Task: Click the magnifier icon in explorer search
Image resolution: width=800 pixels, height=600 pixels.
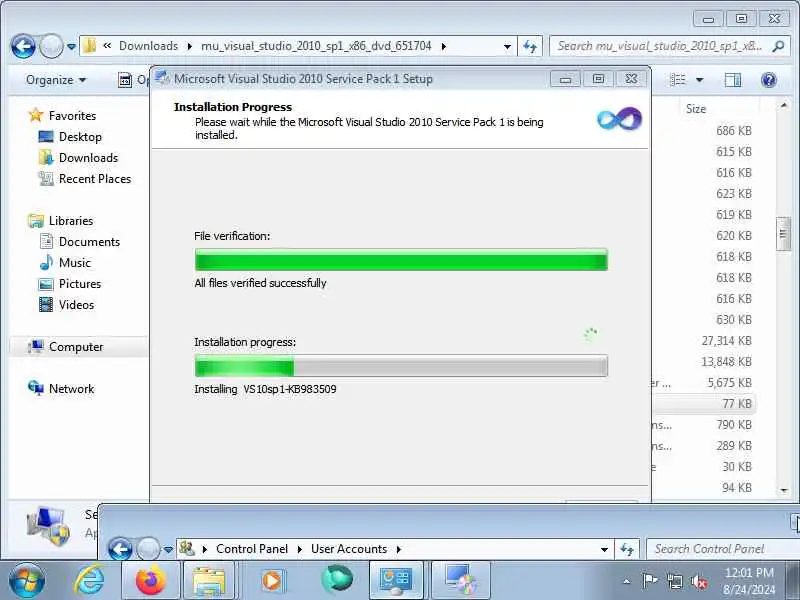Action: (x=778, y=46)
